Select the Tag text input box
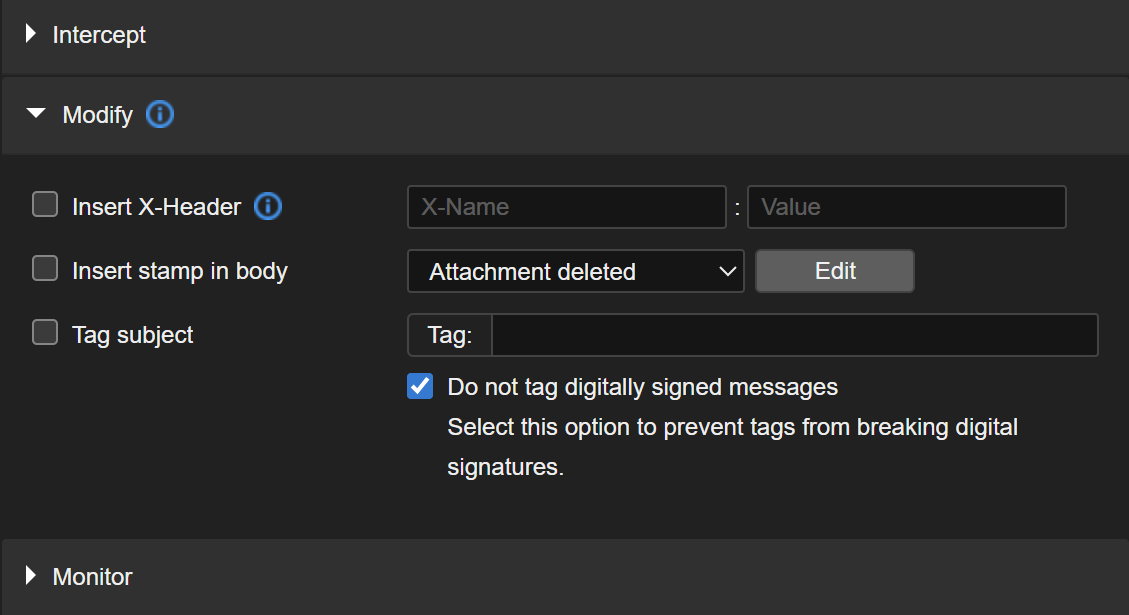The height and width of the screenshot is (615, 1129). click(794, 335)
